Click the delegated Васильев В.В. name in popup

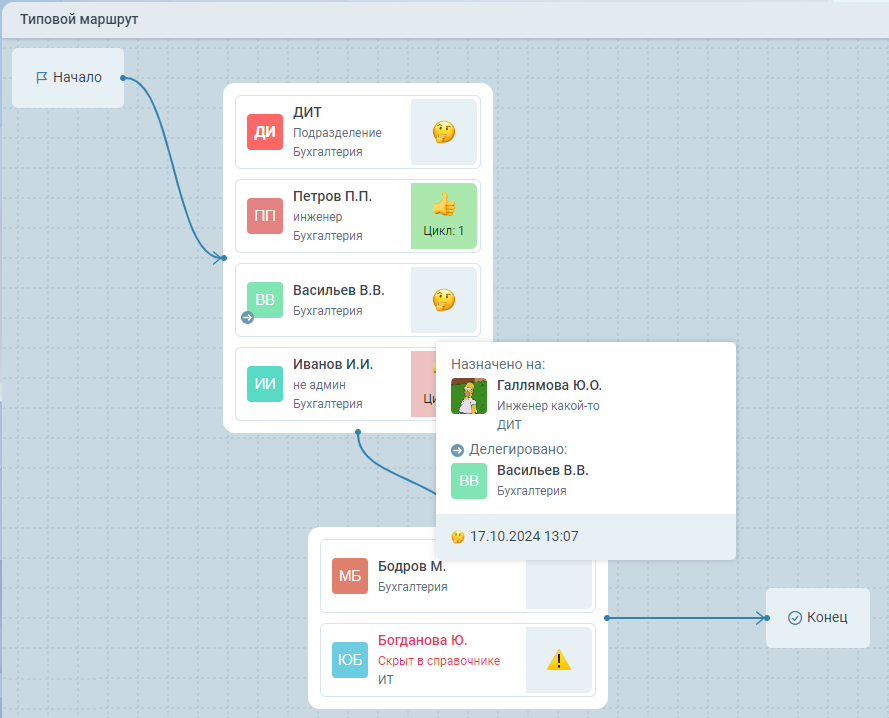click(x=543, y=470)
